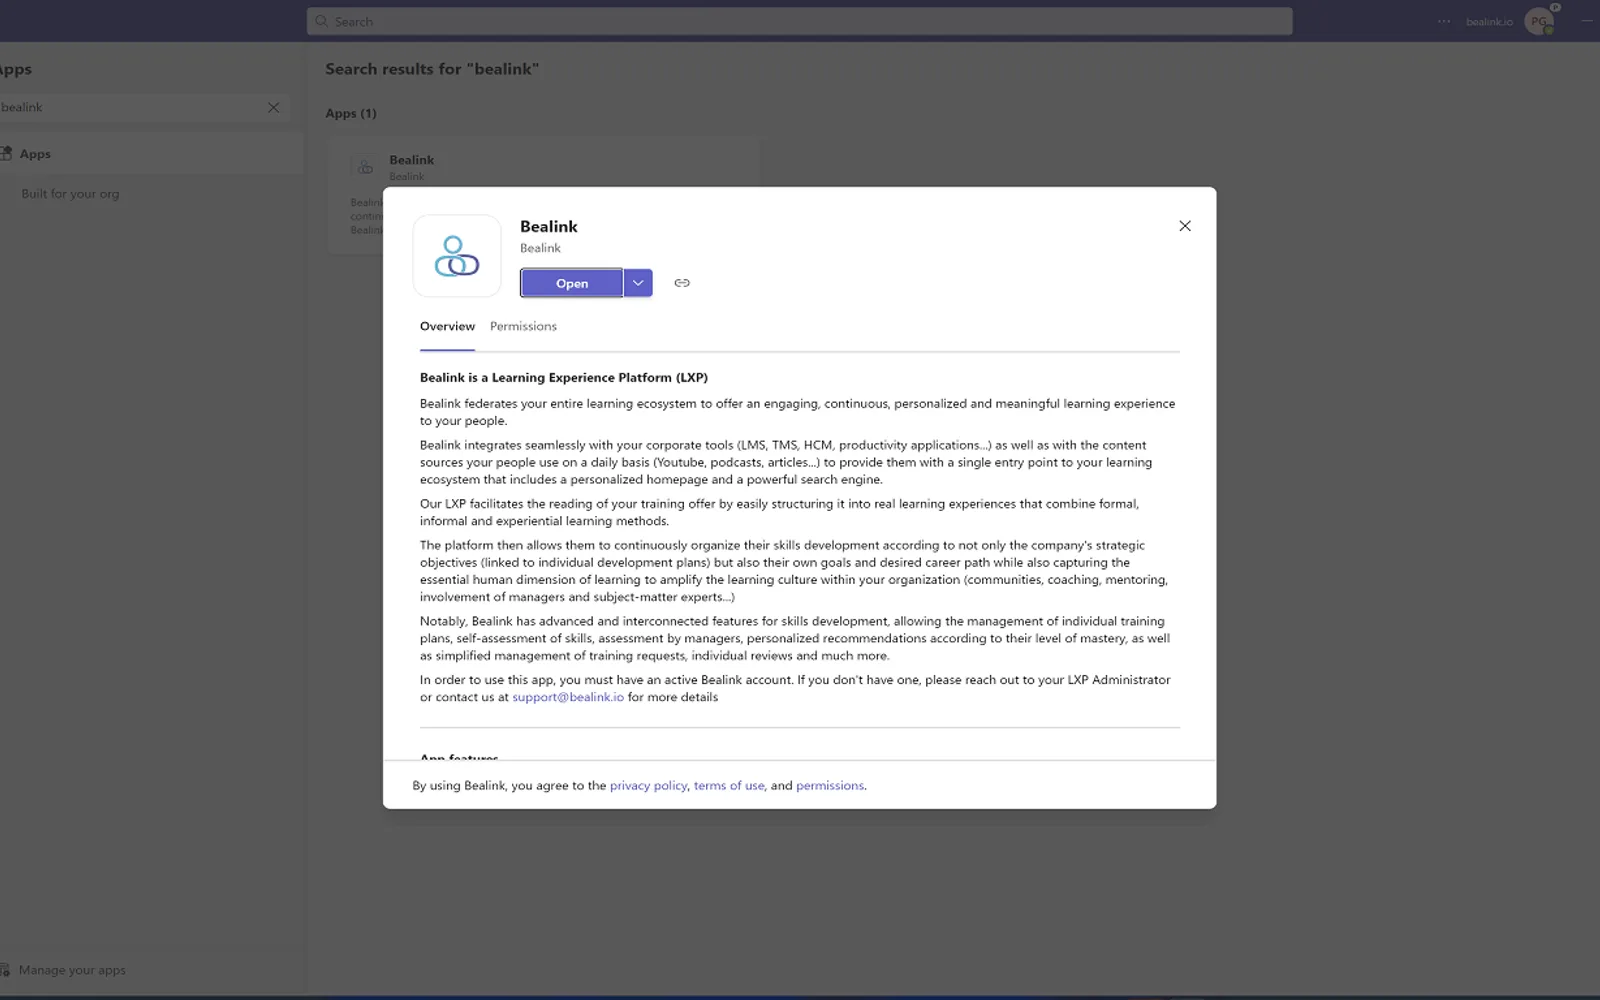
Task: Email support@bealink.io link
Action: coord(568,697)
